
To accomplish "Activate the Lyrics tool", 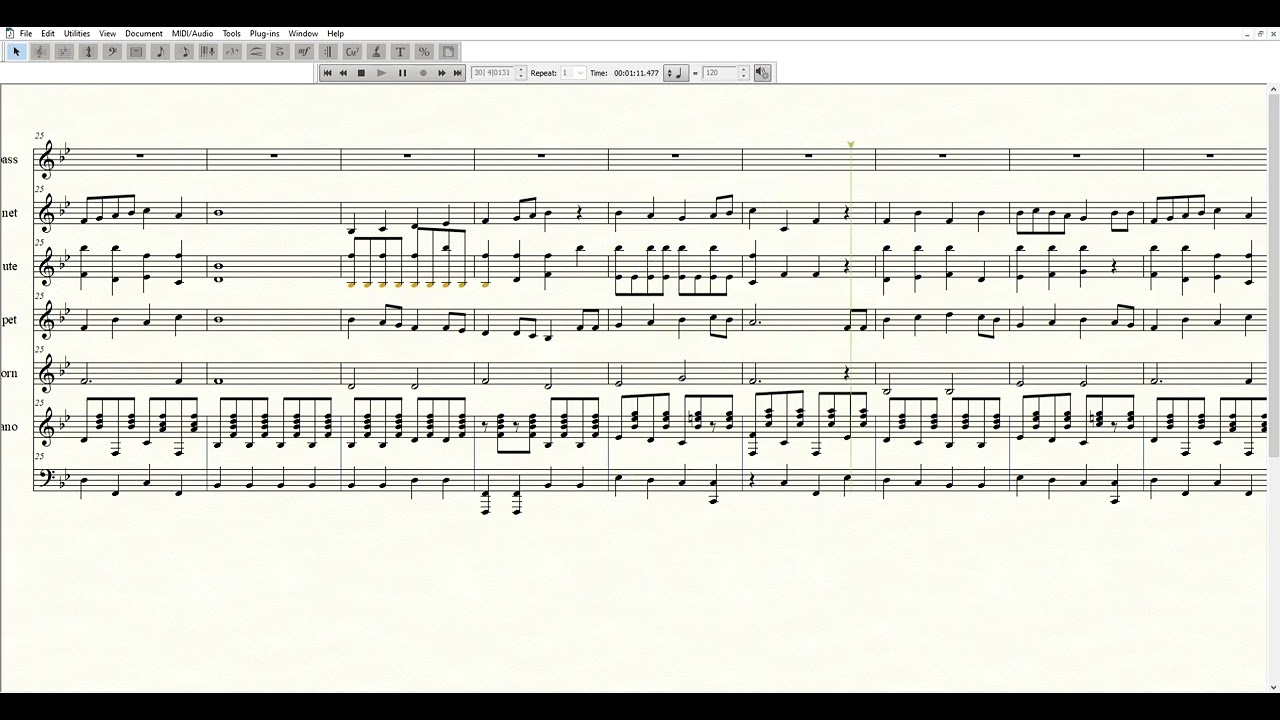I will click(x=376, y=52).
